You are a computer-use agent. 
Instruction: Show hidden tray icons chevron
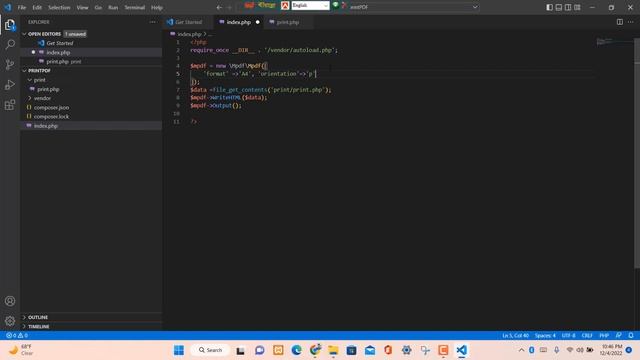(x=521, y=350)
